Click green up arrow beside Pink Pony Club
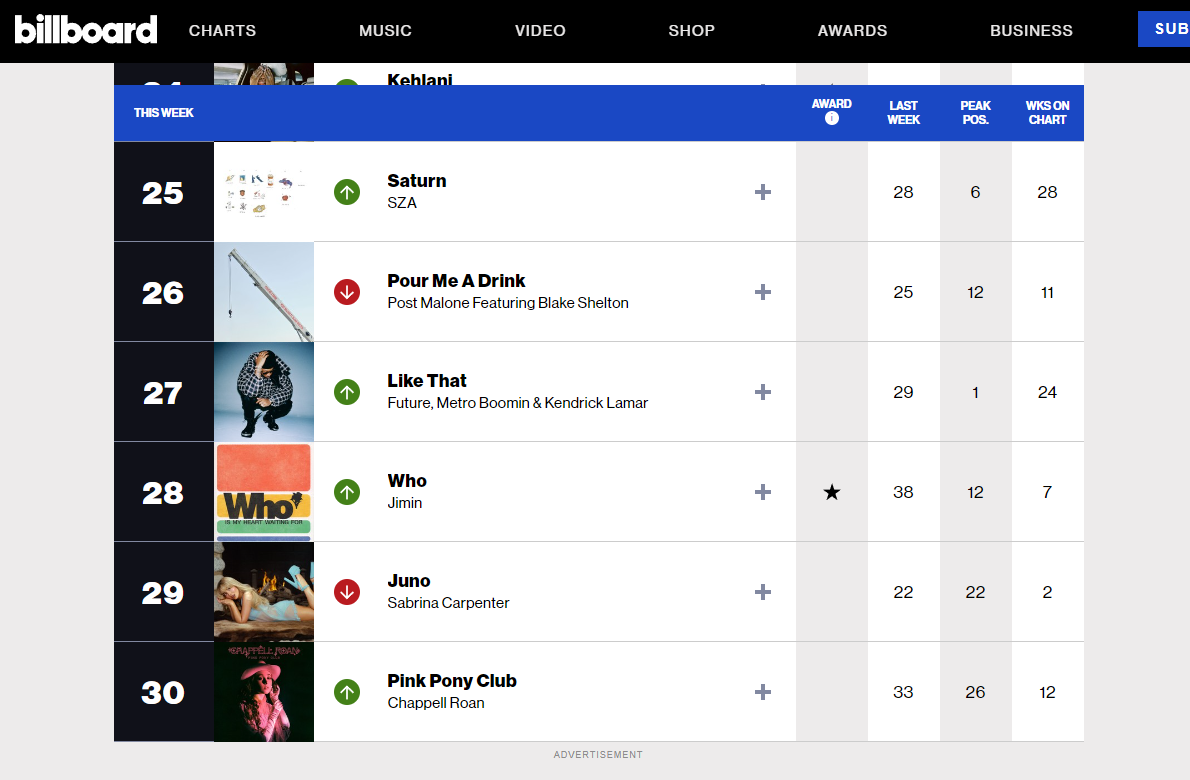Screen dimensions: 1190x780 click(x=347, y=692)
